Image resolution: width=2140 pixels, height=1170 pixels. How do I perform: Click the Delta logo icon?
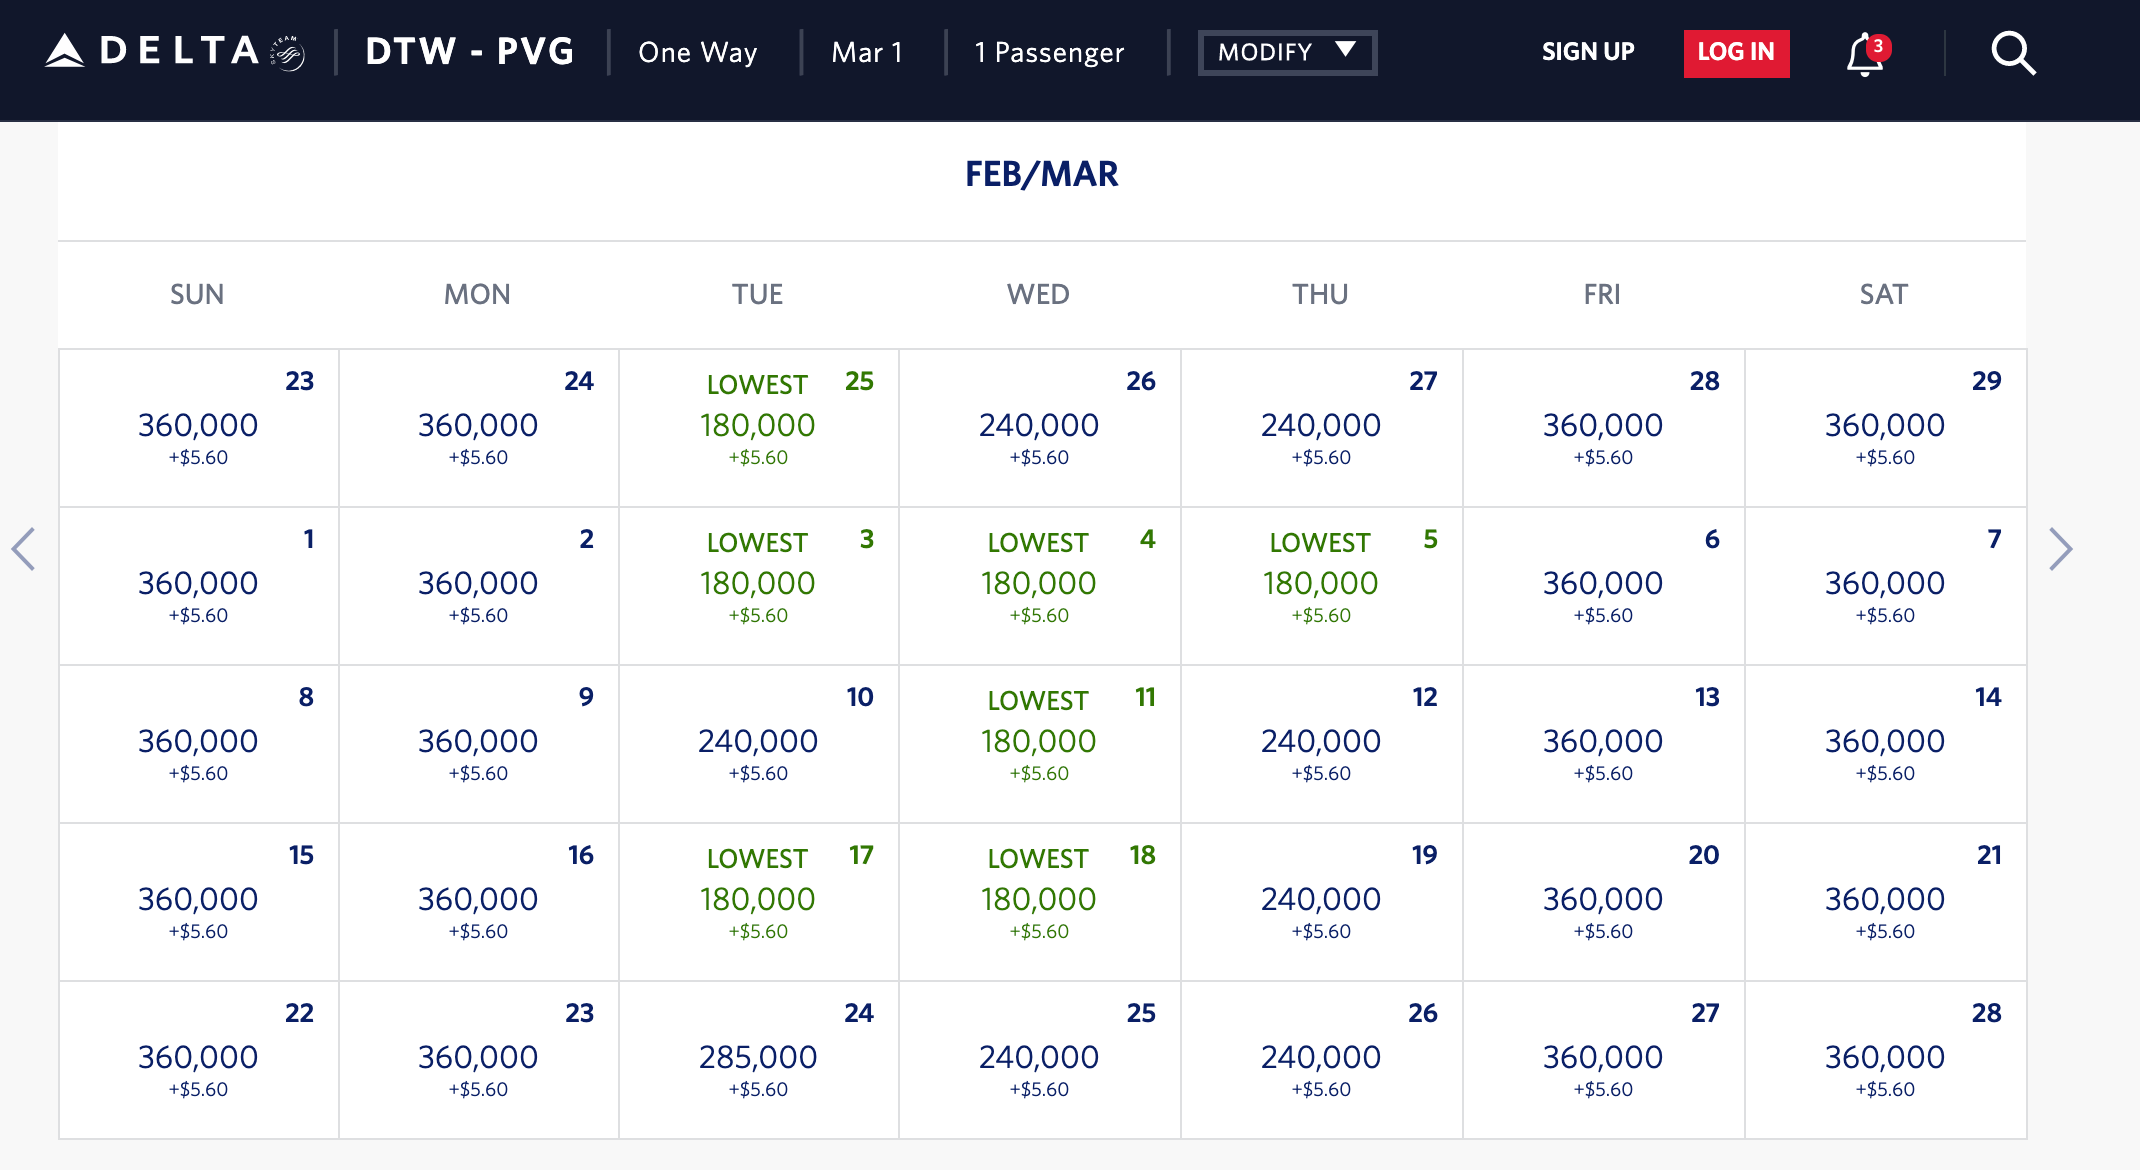tap(66, 52)
